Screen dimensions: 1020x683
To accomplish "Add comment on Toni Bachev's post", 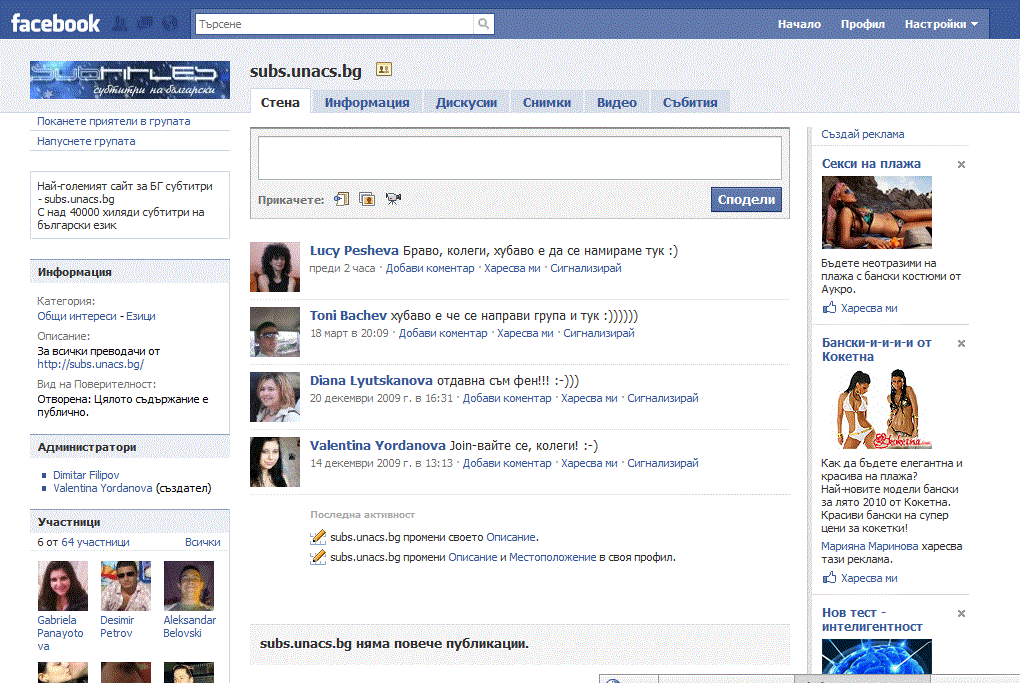I will point(443,333).
